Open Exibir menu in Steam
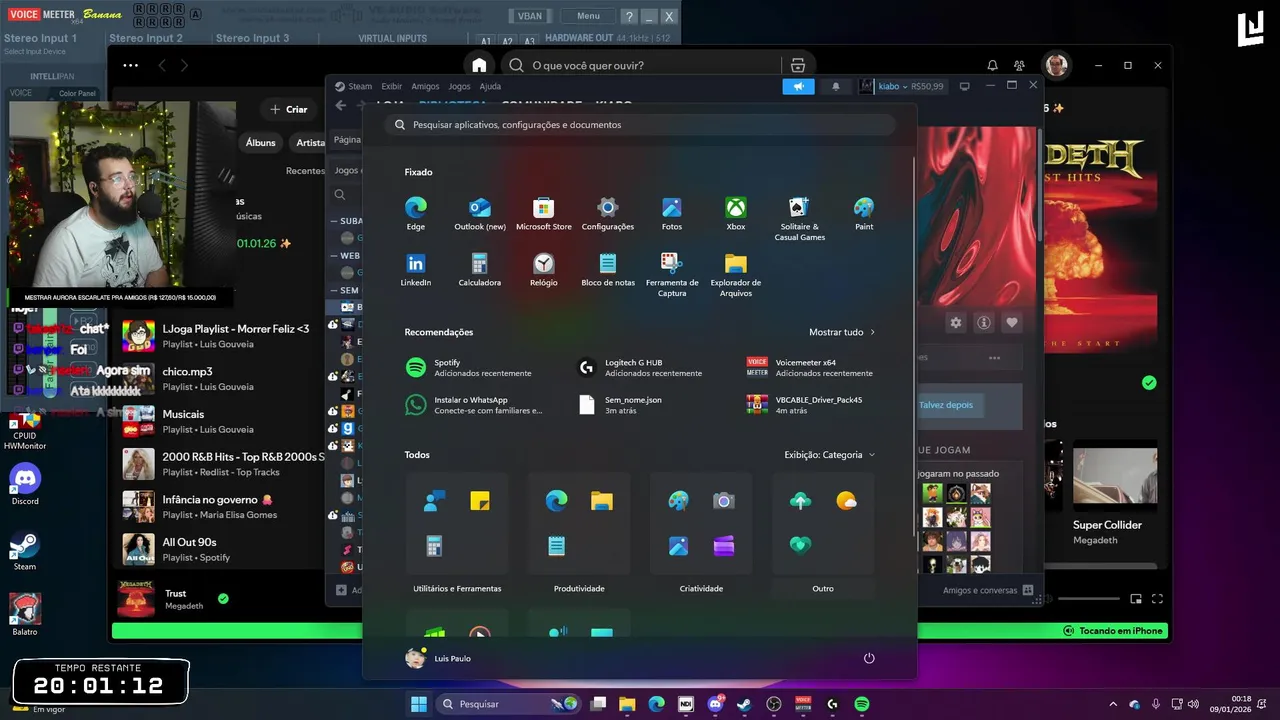This screenshot has width=1280, height=720. (391, 86)
